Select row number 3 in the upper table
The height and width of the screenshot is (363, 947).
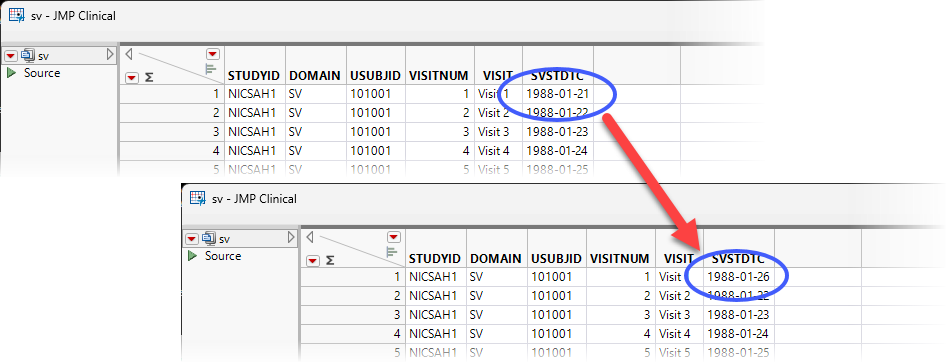click(x=172, y=132)
